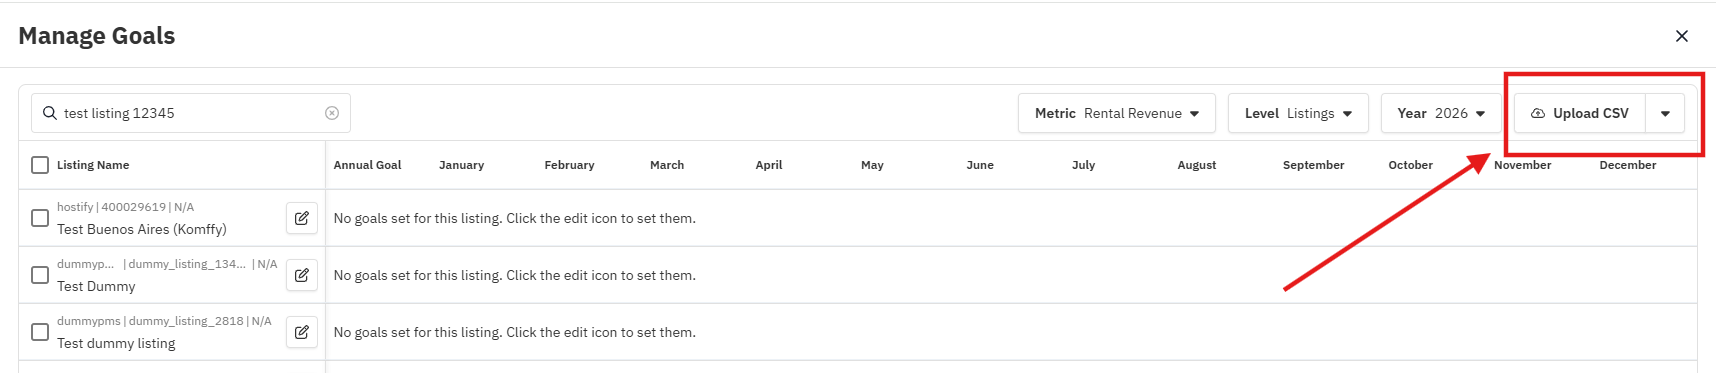Click the May column header
1716x373 pixels.
[x=872, y=165]
